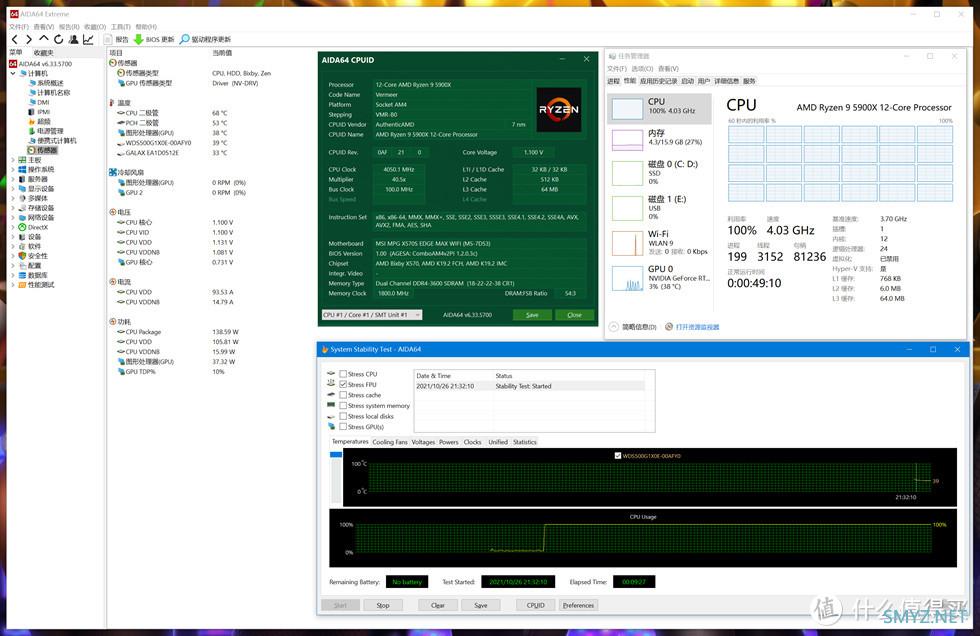This screenshot has width=980, height=636.
Task: Click the refresh icon in AIDA64 toolbar
Action: tap(59, 39)
